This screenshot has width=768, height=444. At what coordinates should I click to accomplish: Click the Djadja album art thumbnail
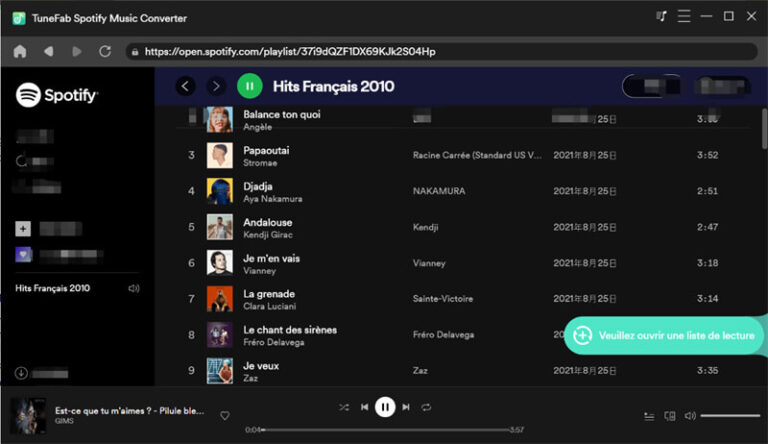coord(219,191)
